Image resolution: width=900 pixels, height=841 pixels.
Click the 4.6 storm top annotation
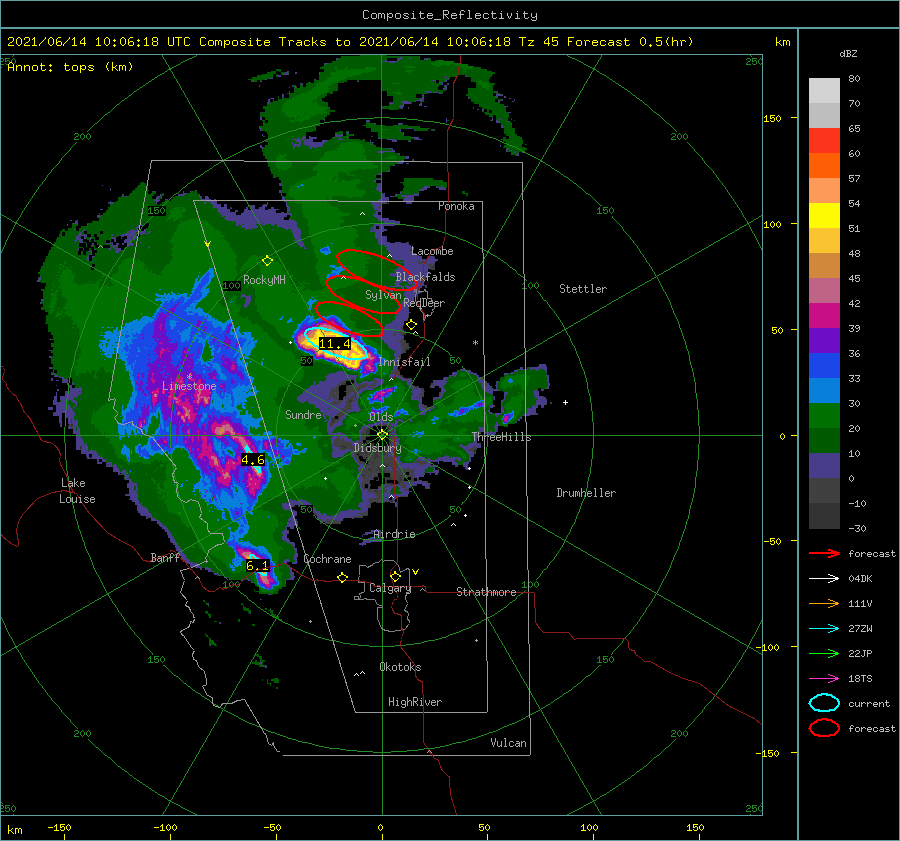[253, 460]
